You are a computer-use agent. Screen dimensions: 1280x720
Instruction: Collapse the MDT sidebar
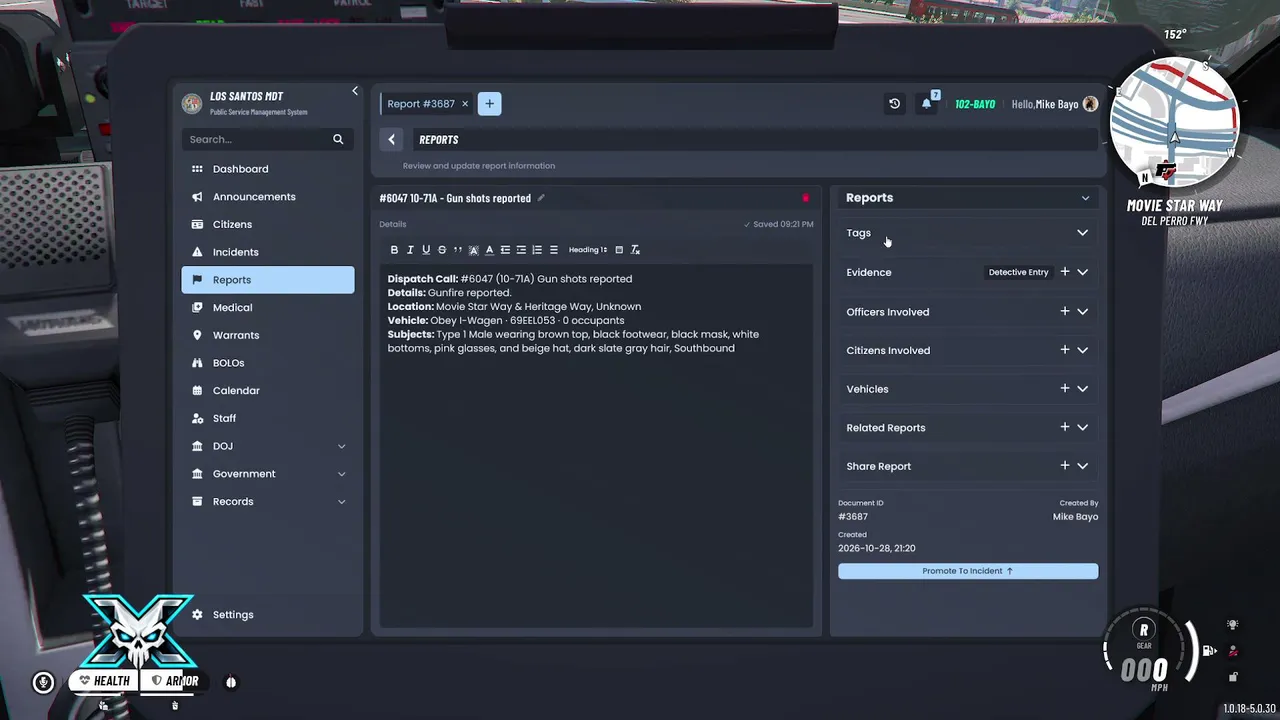click(355, 92)
